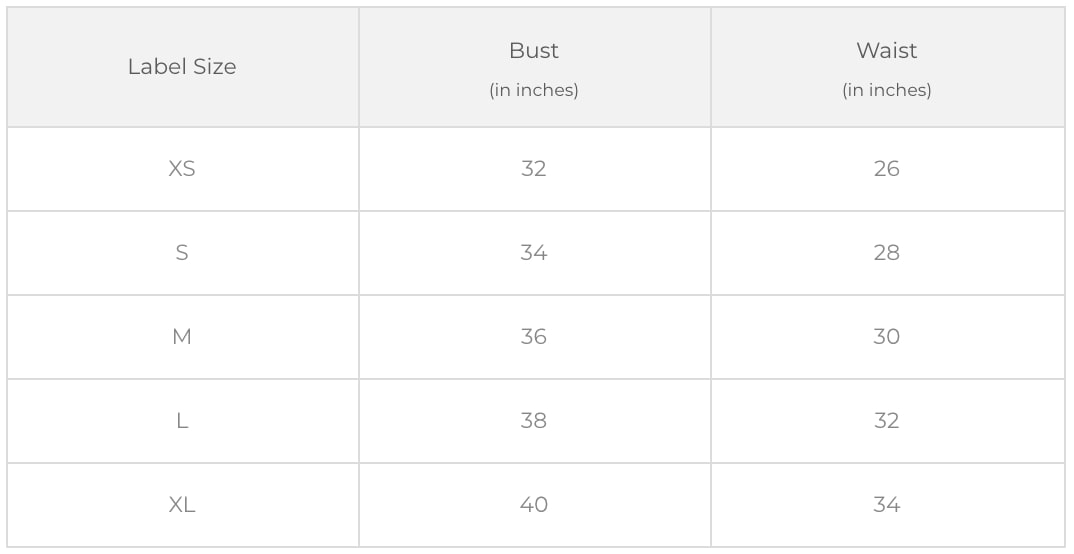Viewport: 1074px width, 554px height.
Task: Select the S size label cell
Action: [182, 253]
